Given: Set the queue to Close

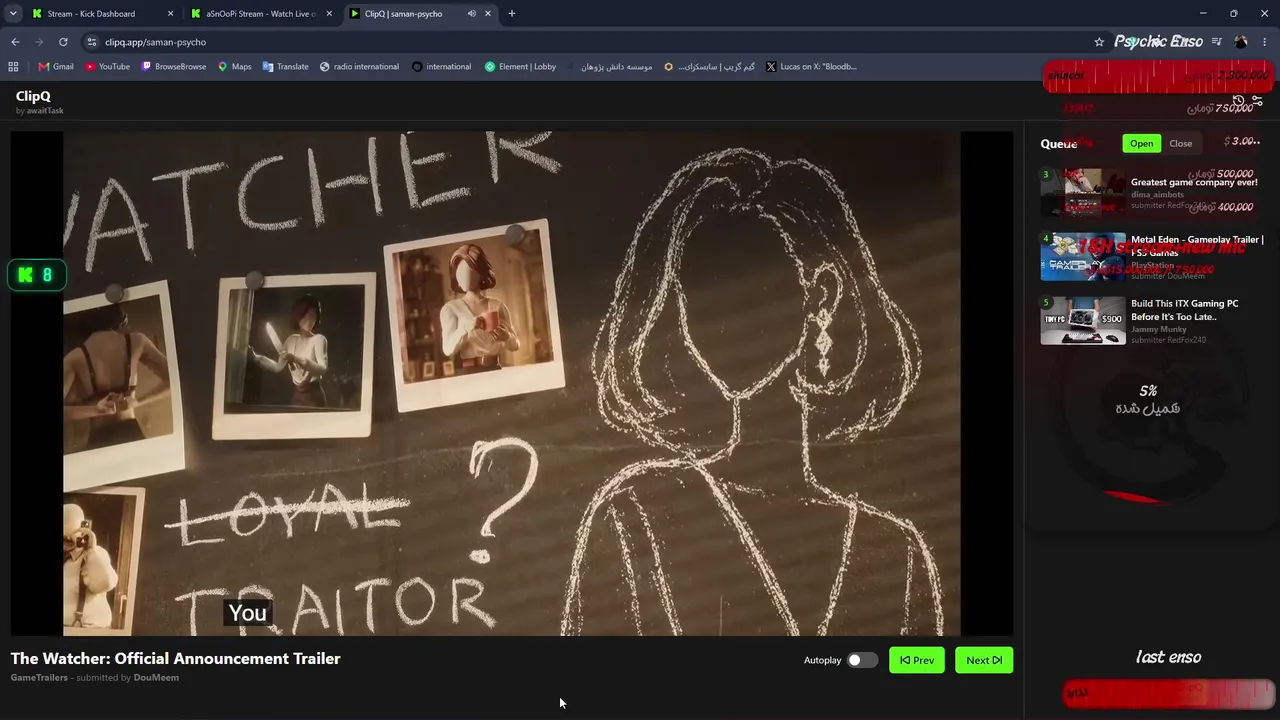Looking at the screenshot, I should [1181, 143].
